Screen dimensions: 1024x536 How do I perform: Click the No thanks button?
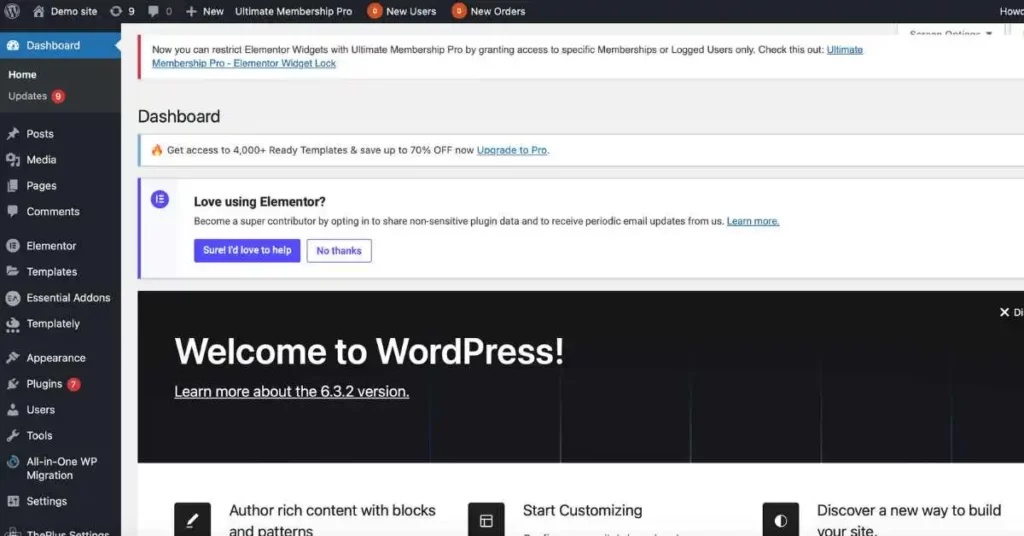pyautogui.click(x=339, y=251)
